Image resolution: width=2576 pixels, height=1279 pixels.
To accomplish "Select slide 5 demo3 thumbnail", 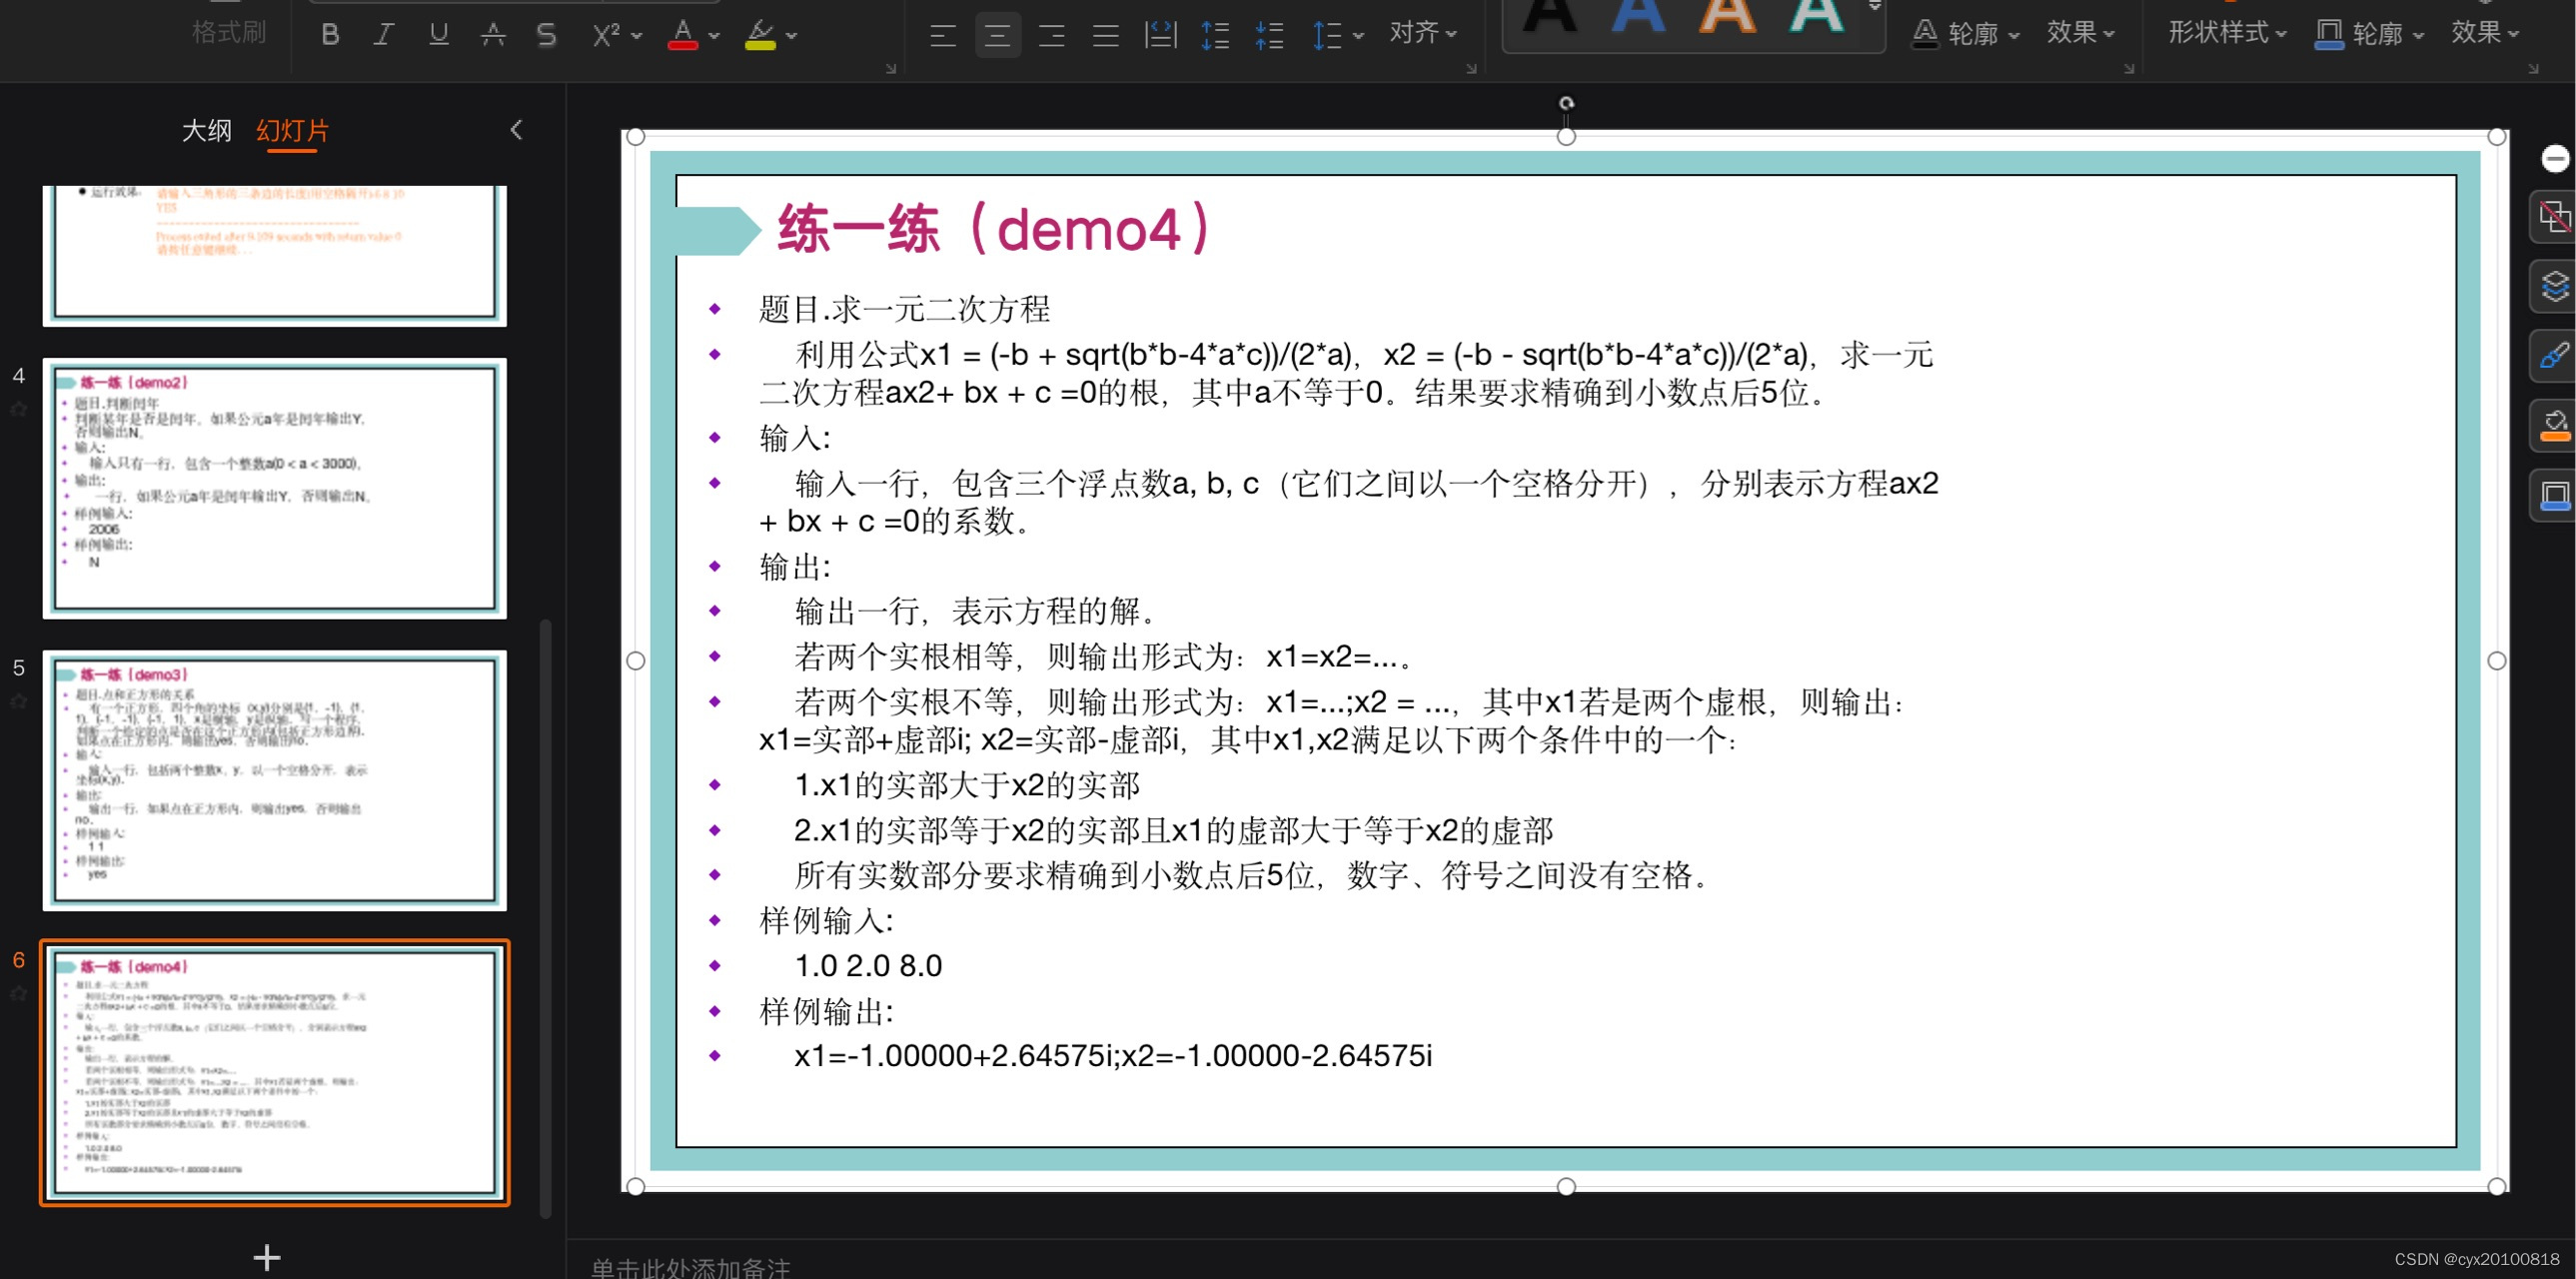I will [x=274, y=780].
